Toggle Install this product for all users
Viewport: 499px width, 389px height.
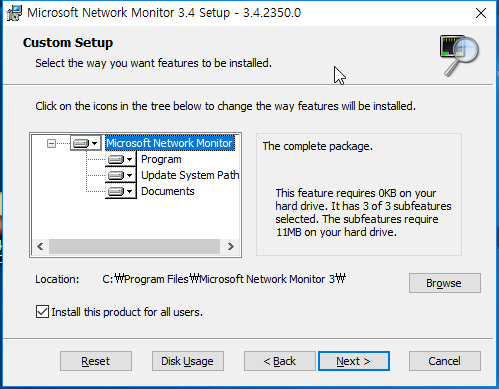pos(42,312)
